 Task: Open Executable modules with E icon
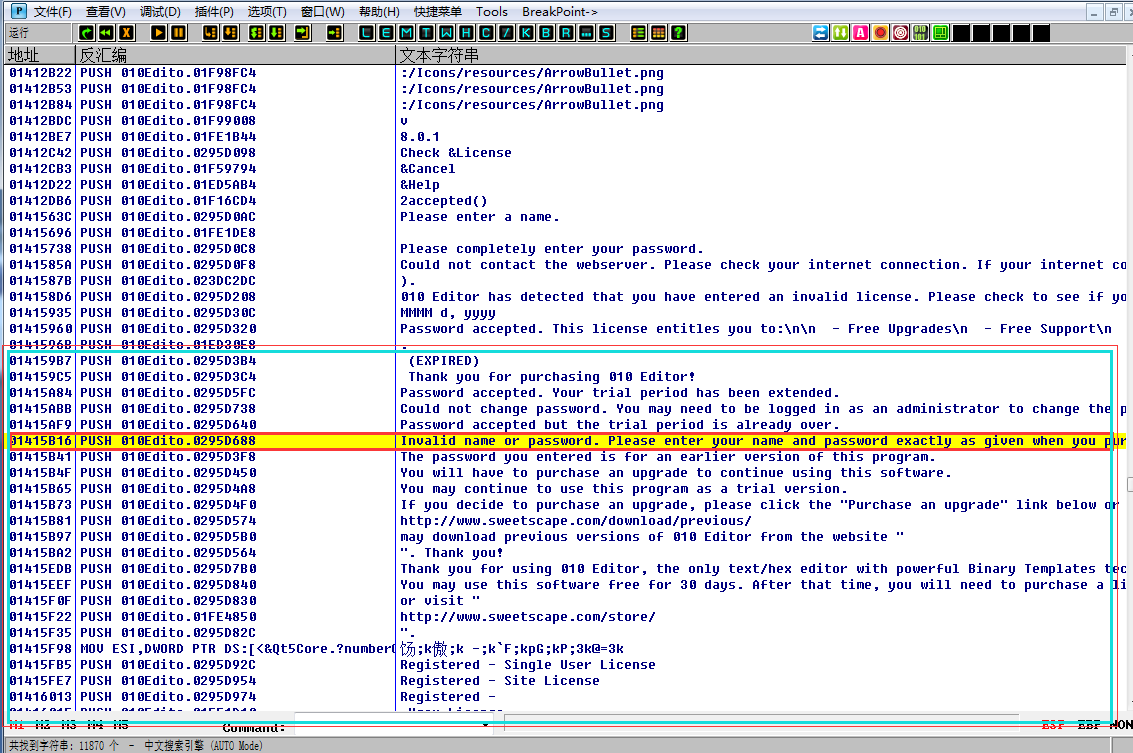[x=387, y=33]
